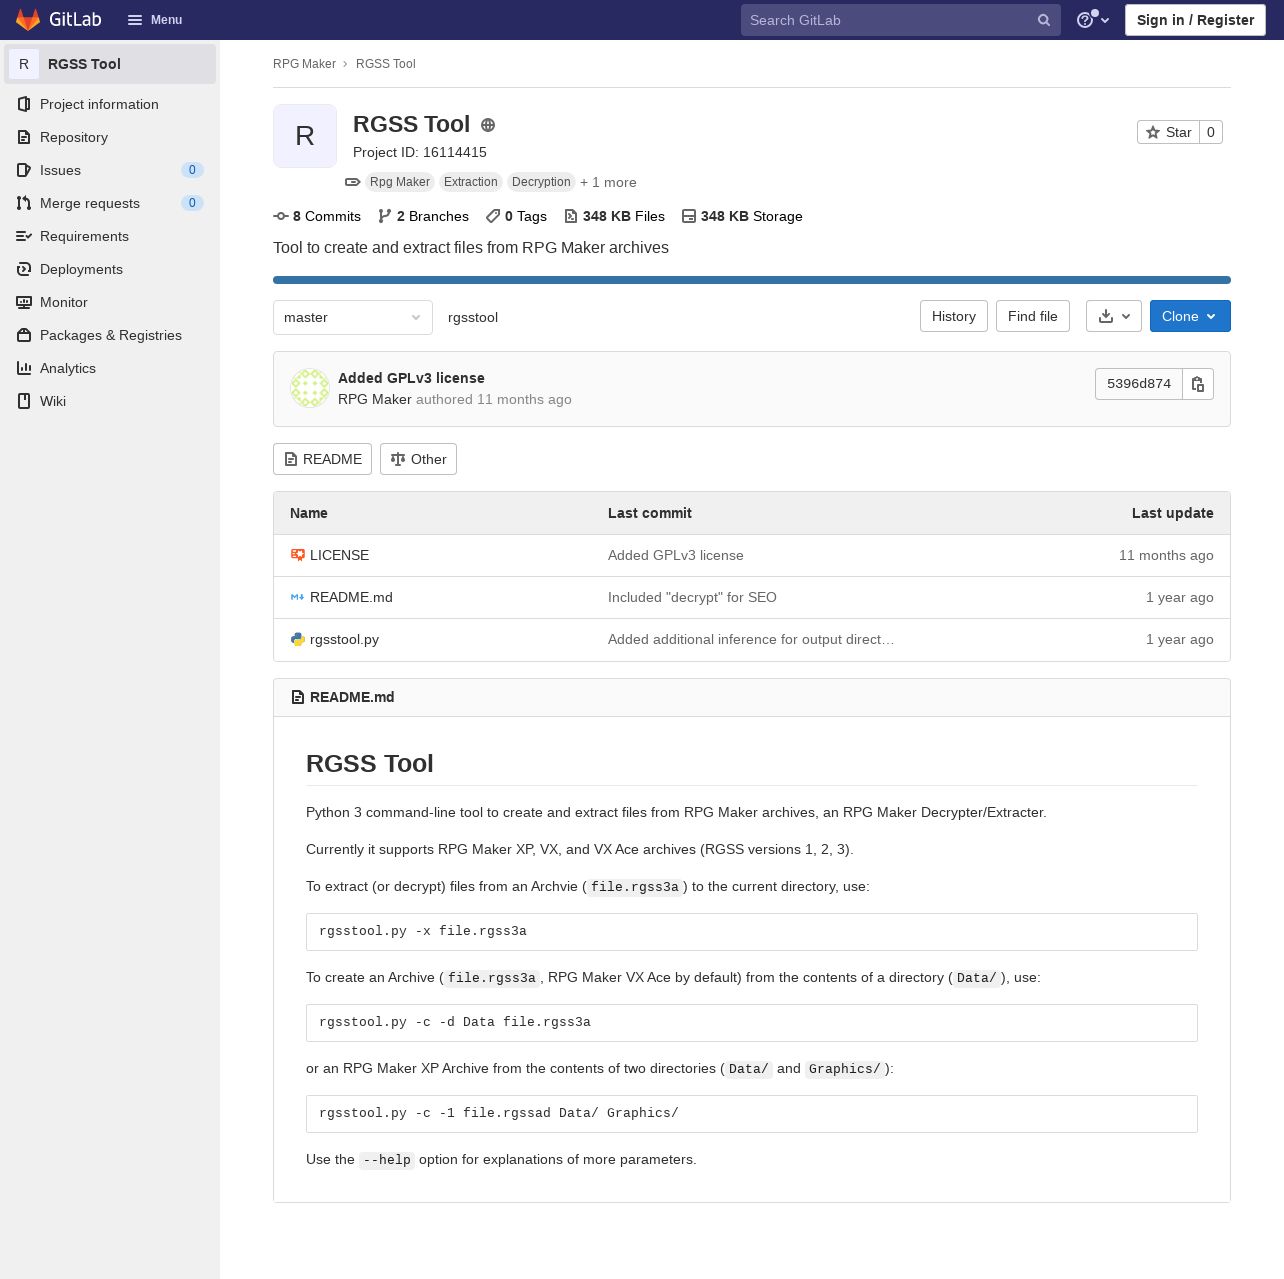Click Added additional inference commit message
The image size is (1284, 1279).
(751, 639)
